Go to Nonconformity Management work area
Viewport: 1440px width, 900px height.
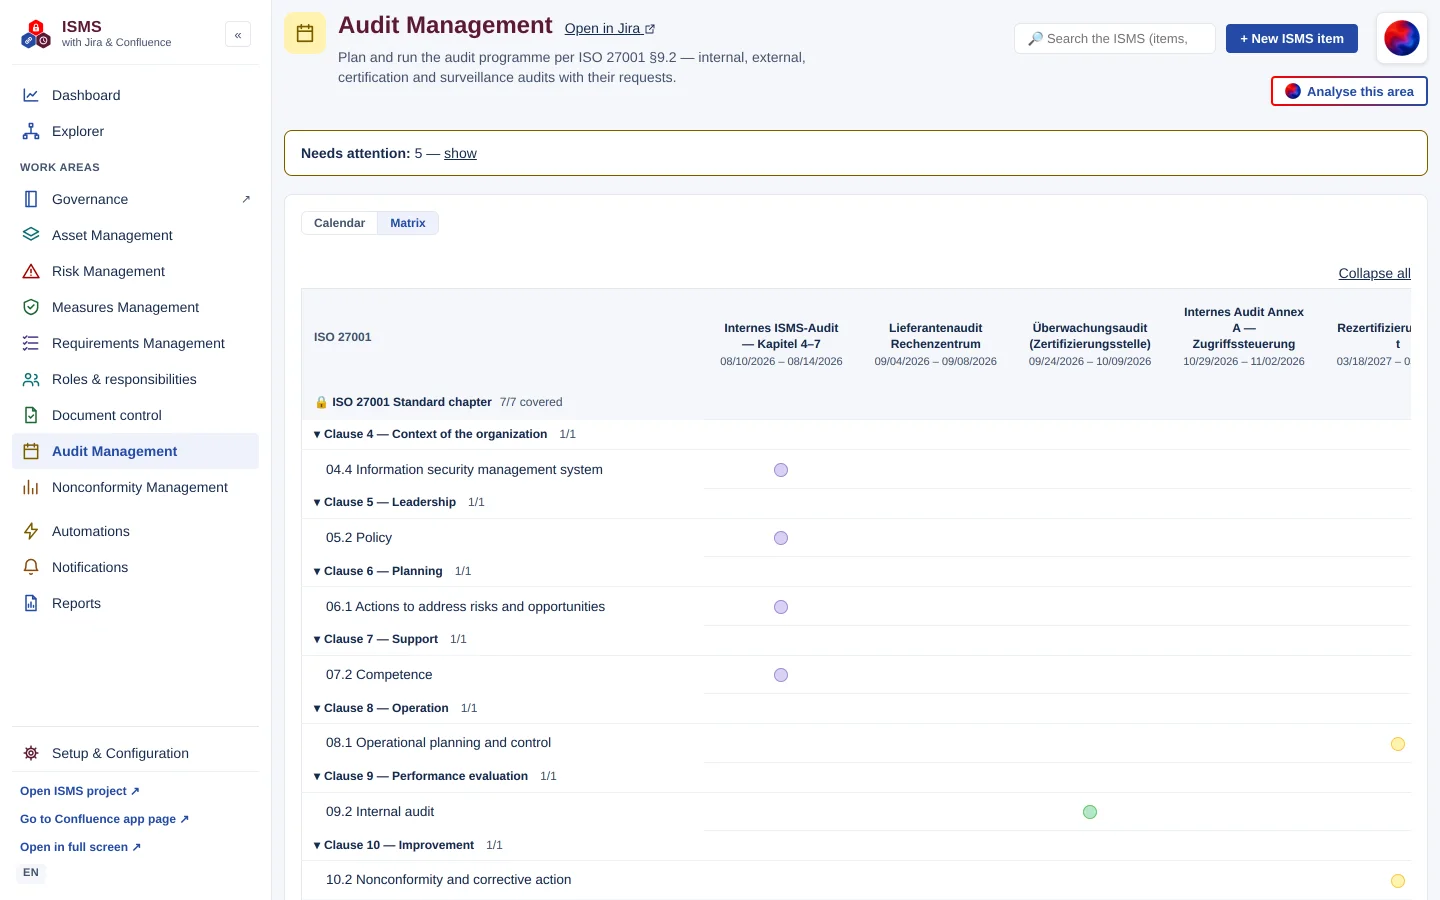(x=135, y=487)
